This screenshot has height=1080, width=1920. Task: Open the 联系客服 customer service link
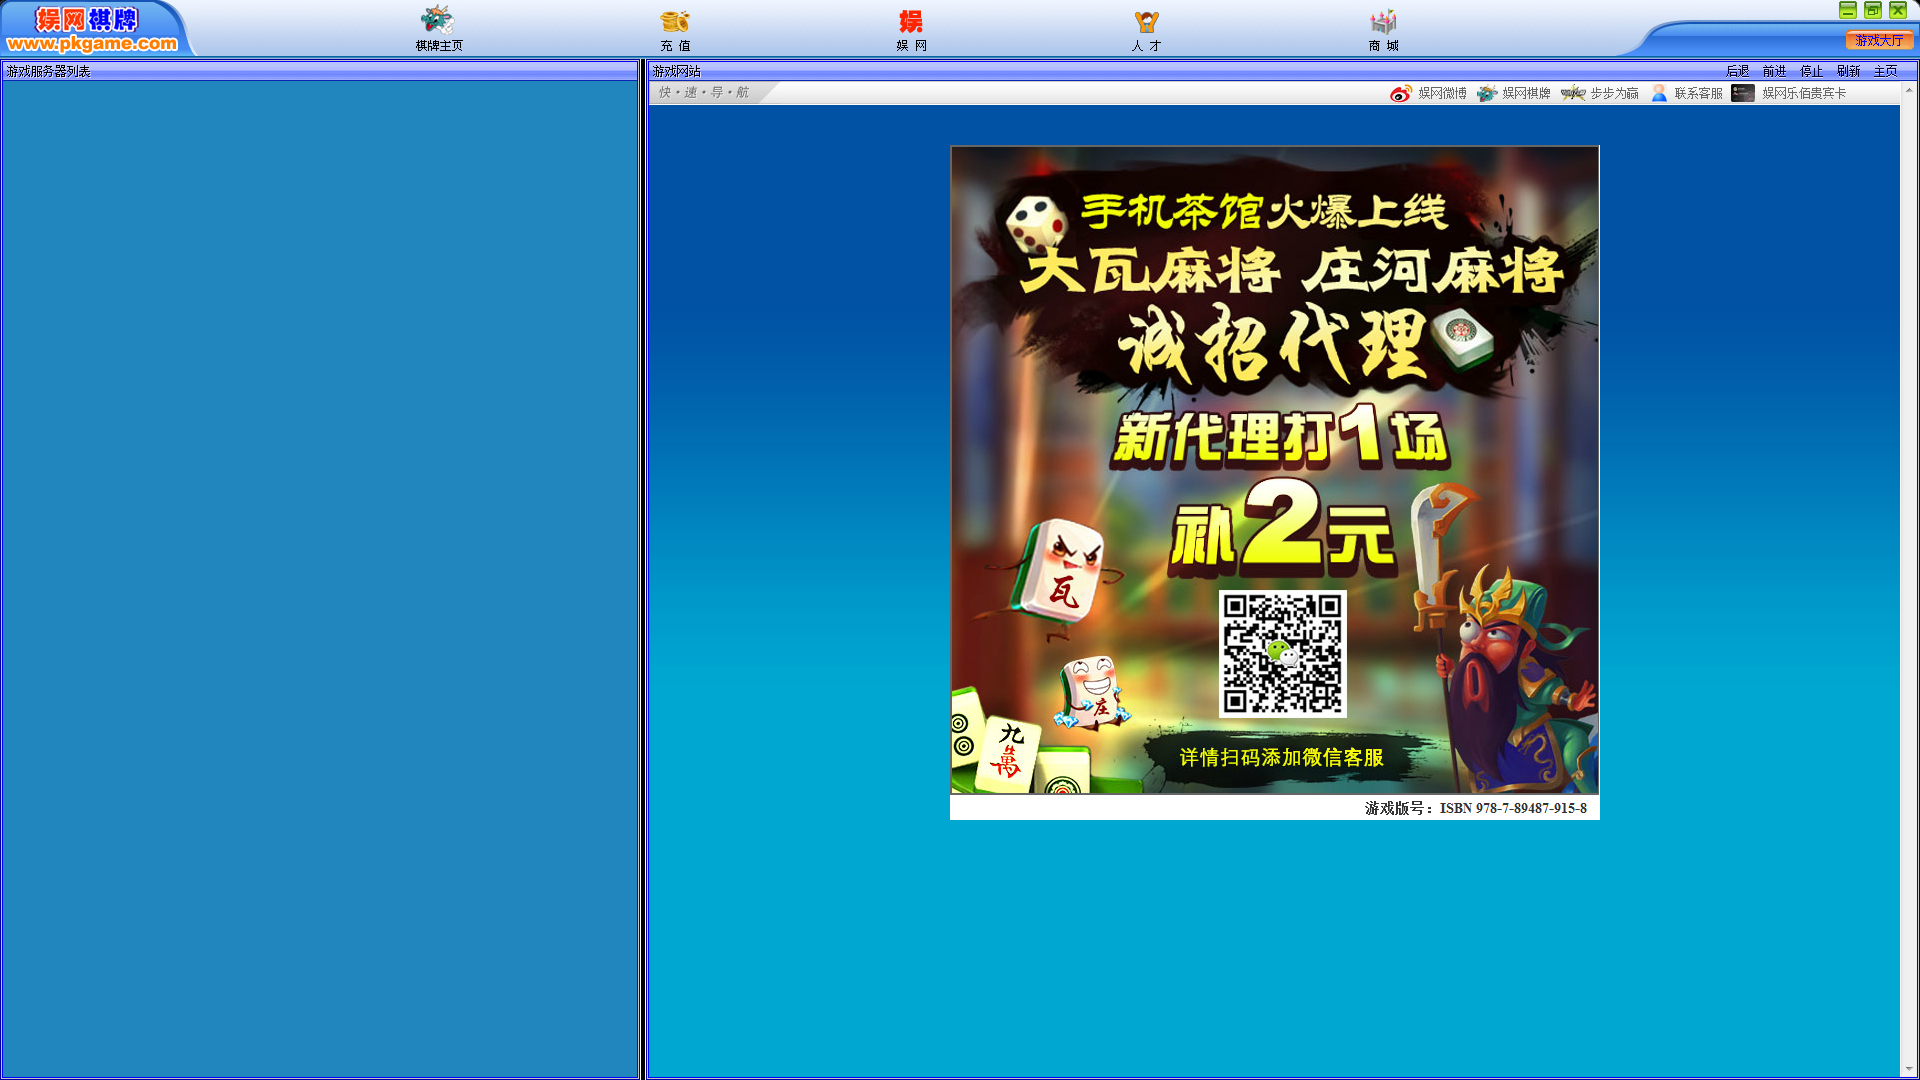[1698, 93]
